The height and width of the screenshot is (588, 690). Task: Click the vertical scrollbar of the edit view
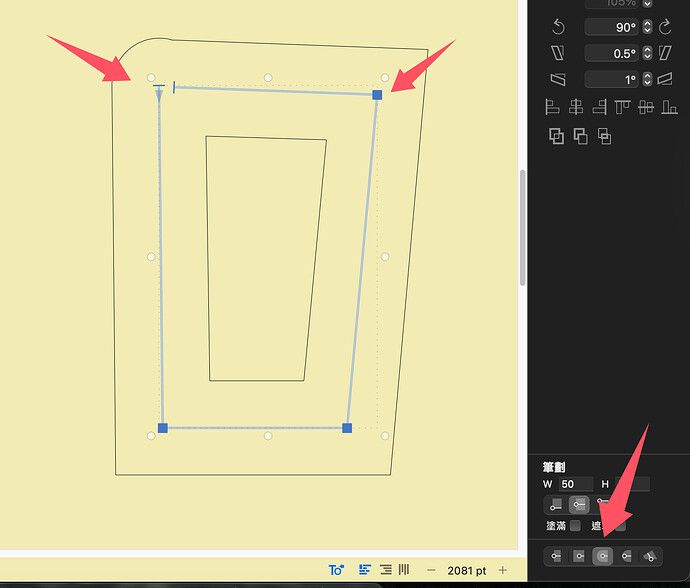click(522, 228)
